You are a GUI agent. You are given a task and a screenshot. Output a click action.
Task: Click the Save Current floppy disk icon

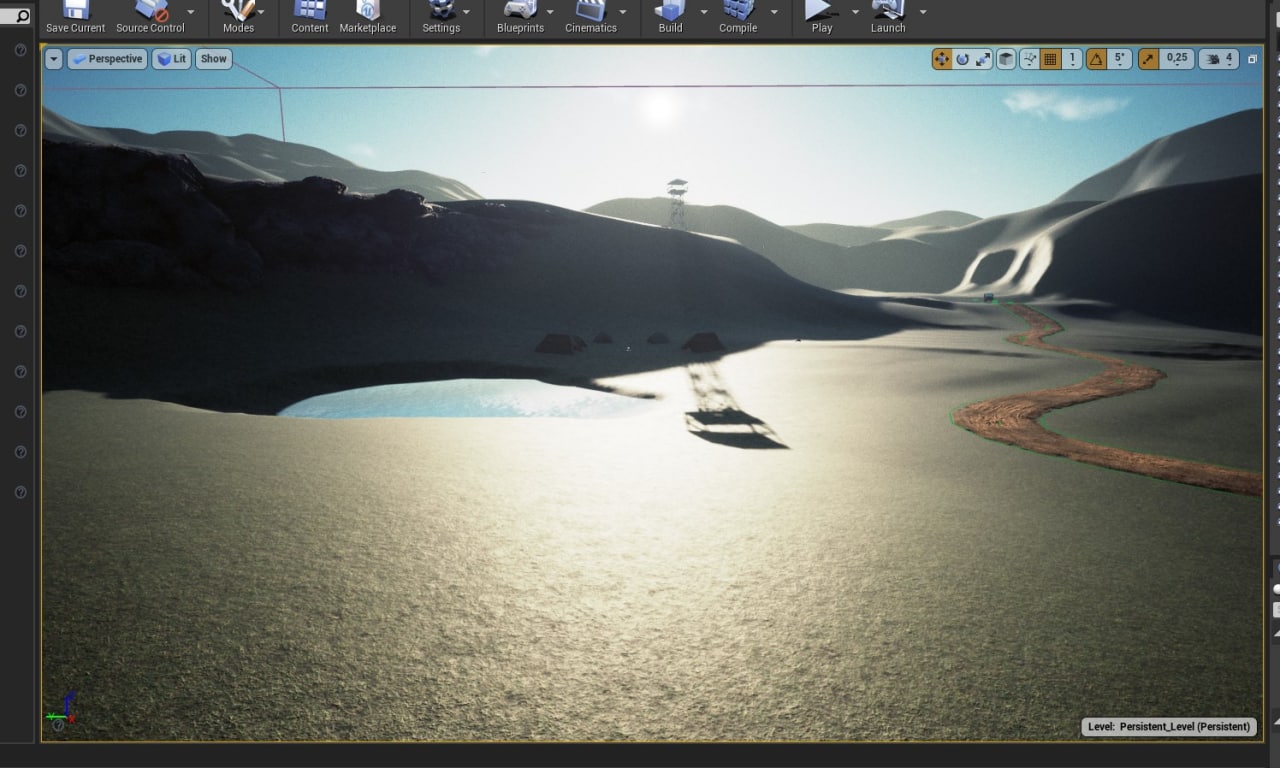(75, 10)
